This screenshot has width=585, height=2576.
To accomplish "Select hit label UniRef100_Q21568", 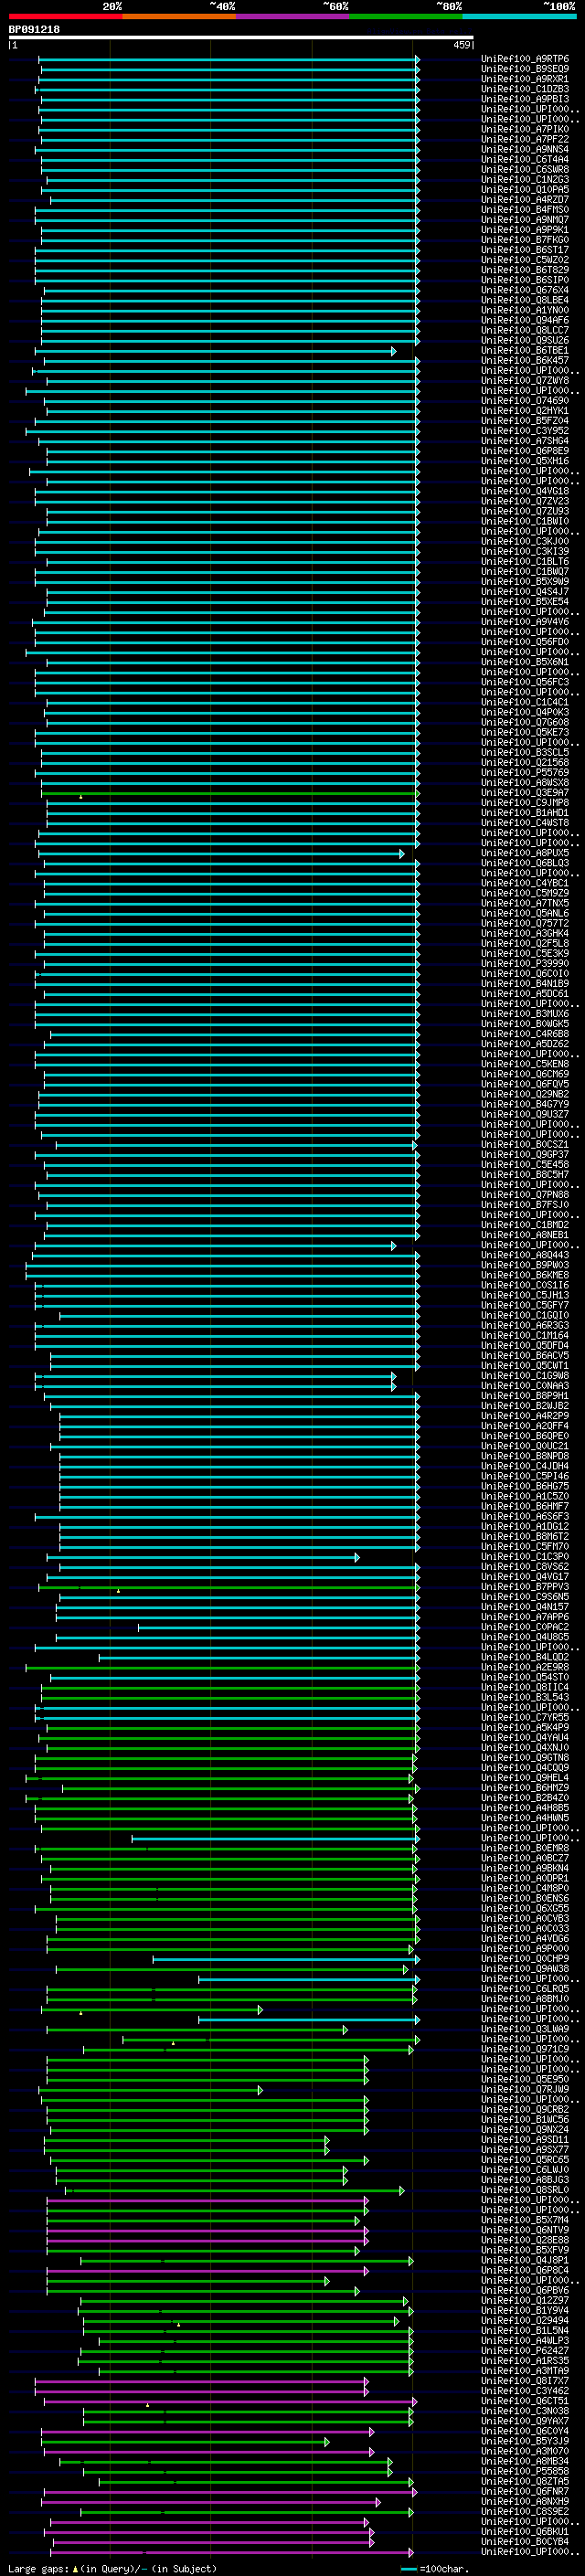I will (x=525, y=762).
